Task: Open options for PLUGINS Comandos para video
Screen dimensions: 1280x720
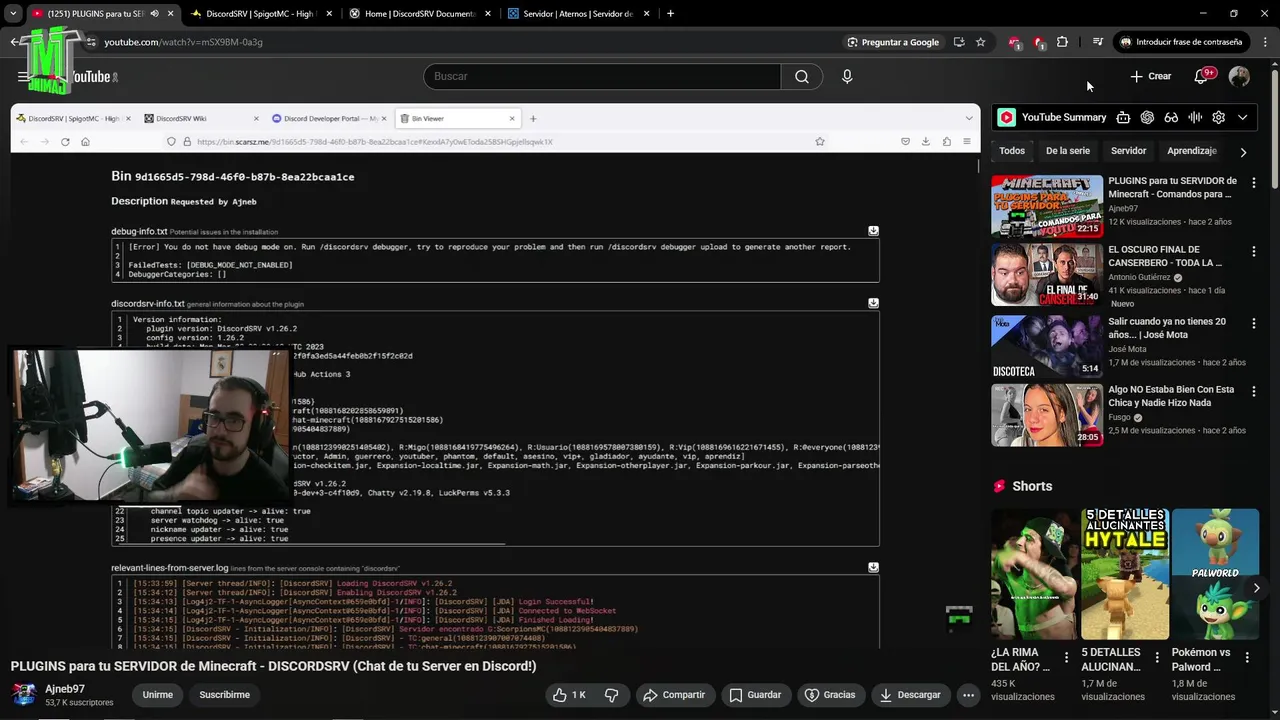Action: click(1253, 183)
